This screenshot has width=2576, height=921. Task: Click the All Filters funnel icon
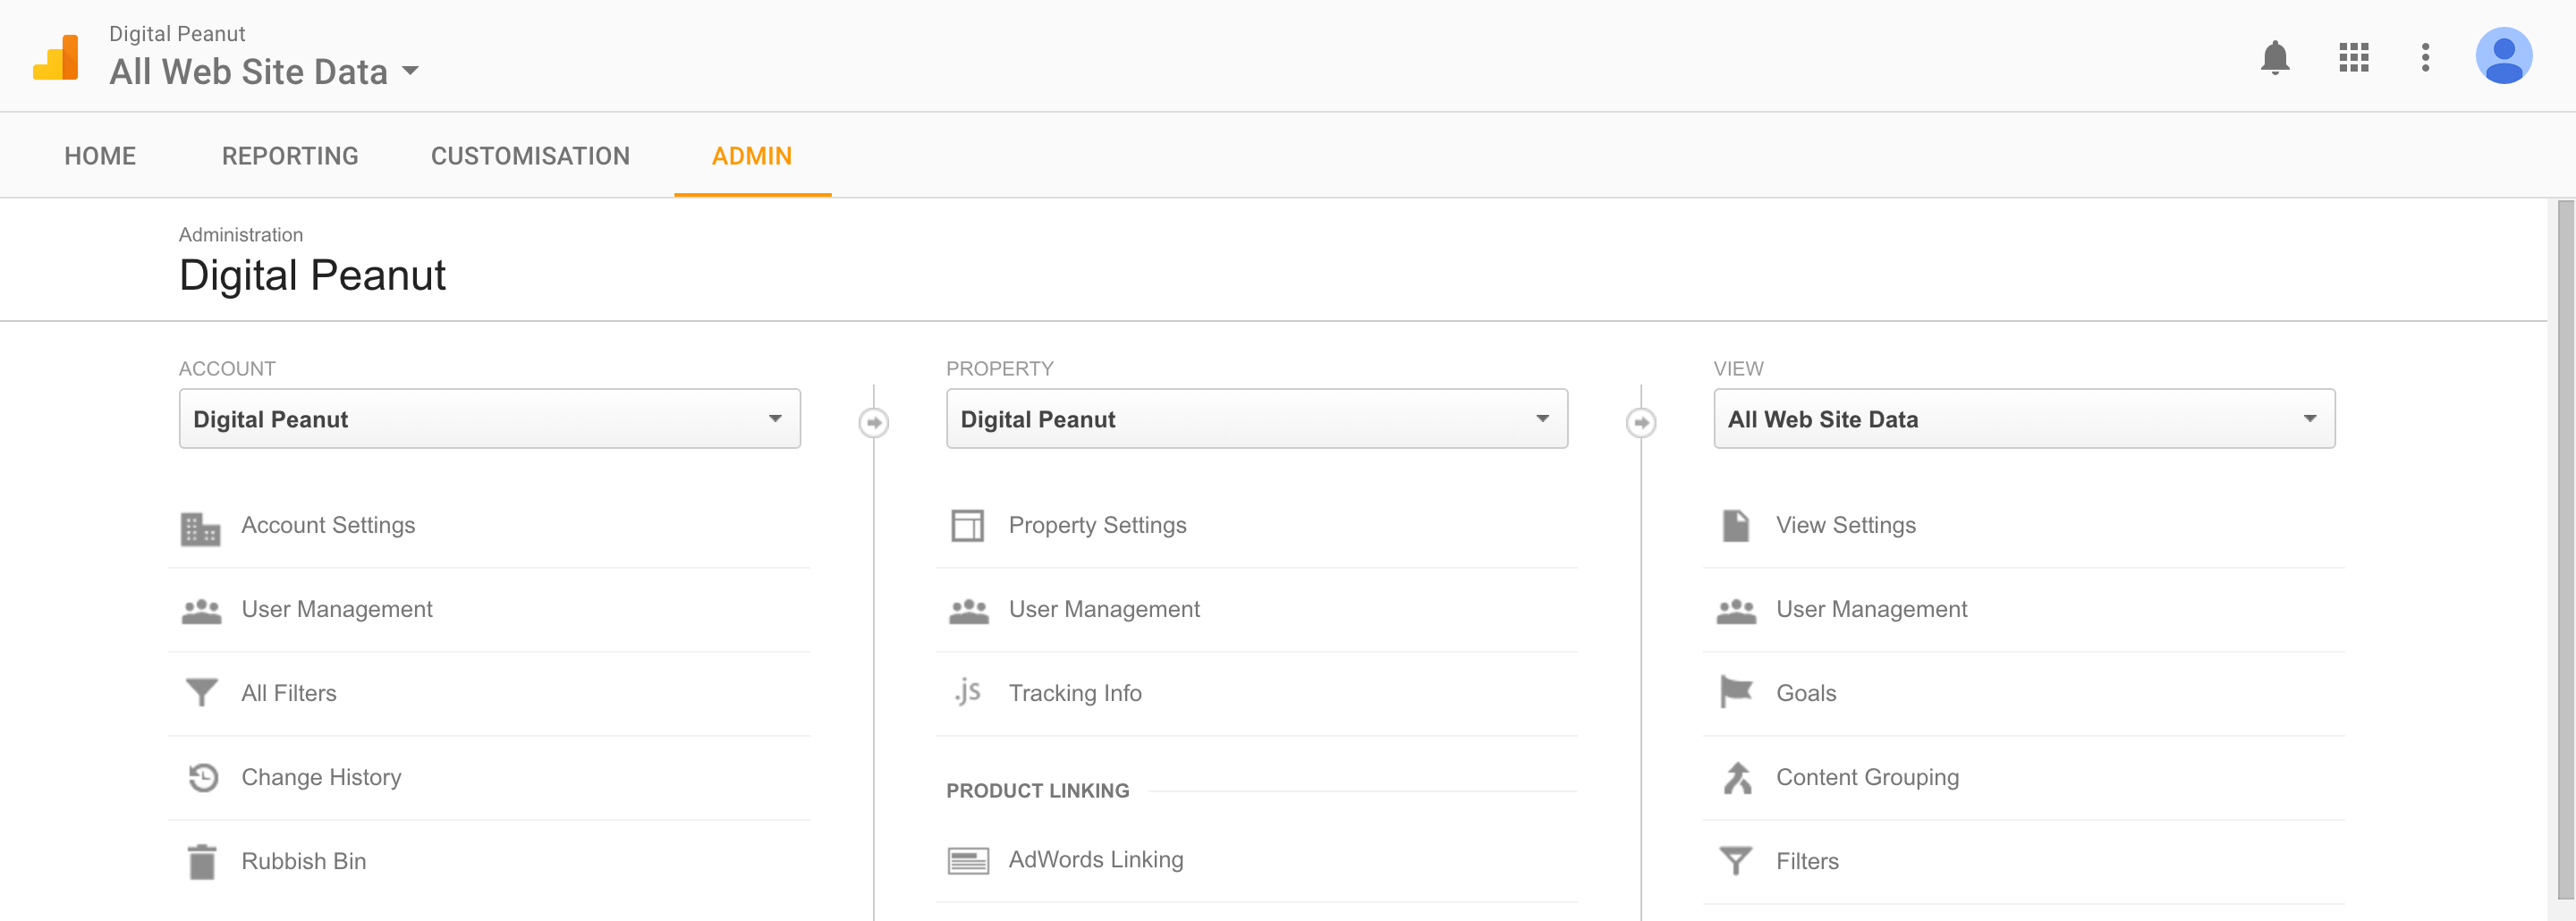pos(201,692)
